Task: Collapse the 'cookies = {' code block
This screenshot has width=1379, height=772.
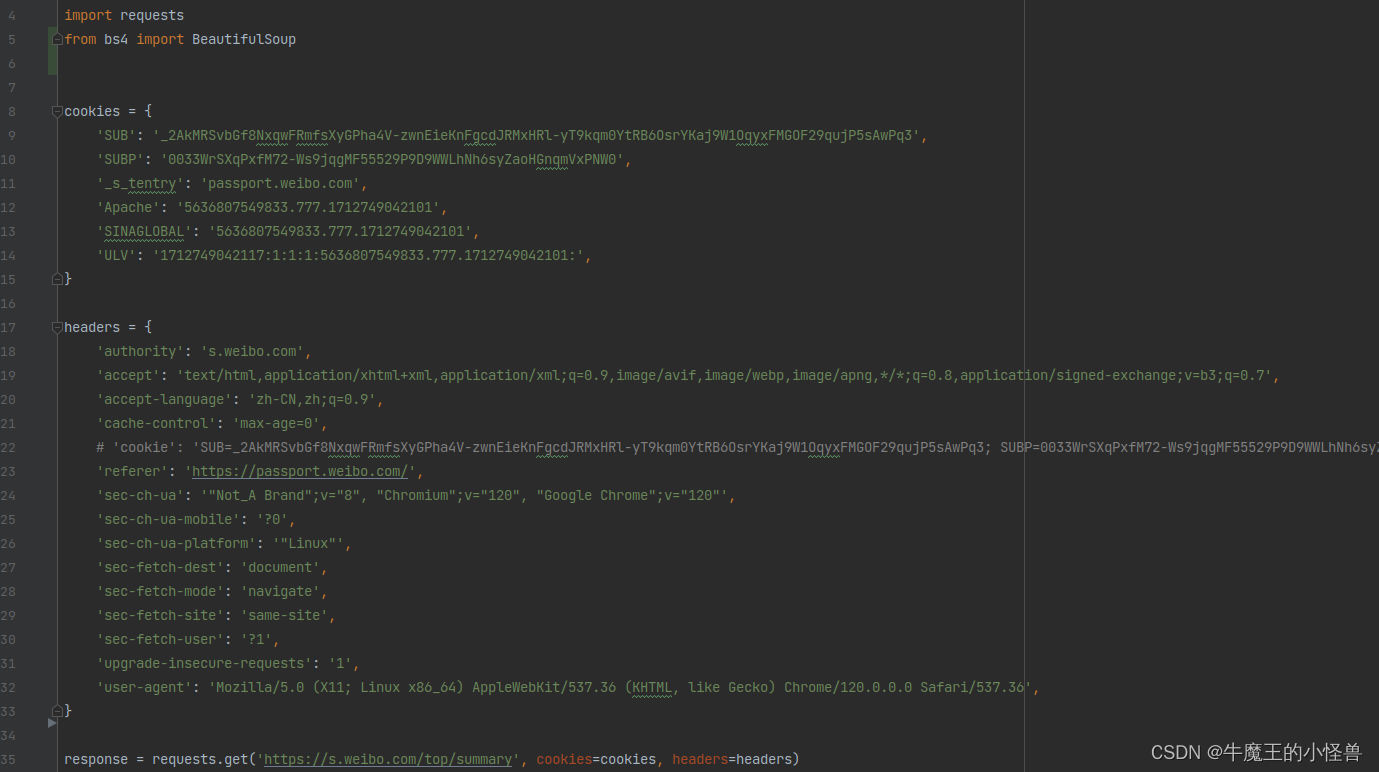Action: click(57, 111)
